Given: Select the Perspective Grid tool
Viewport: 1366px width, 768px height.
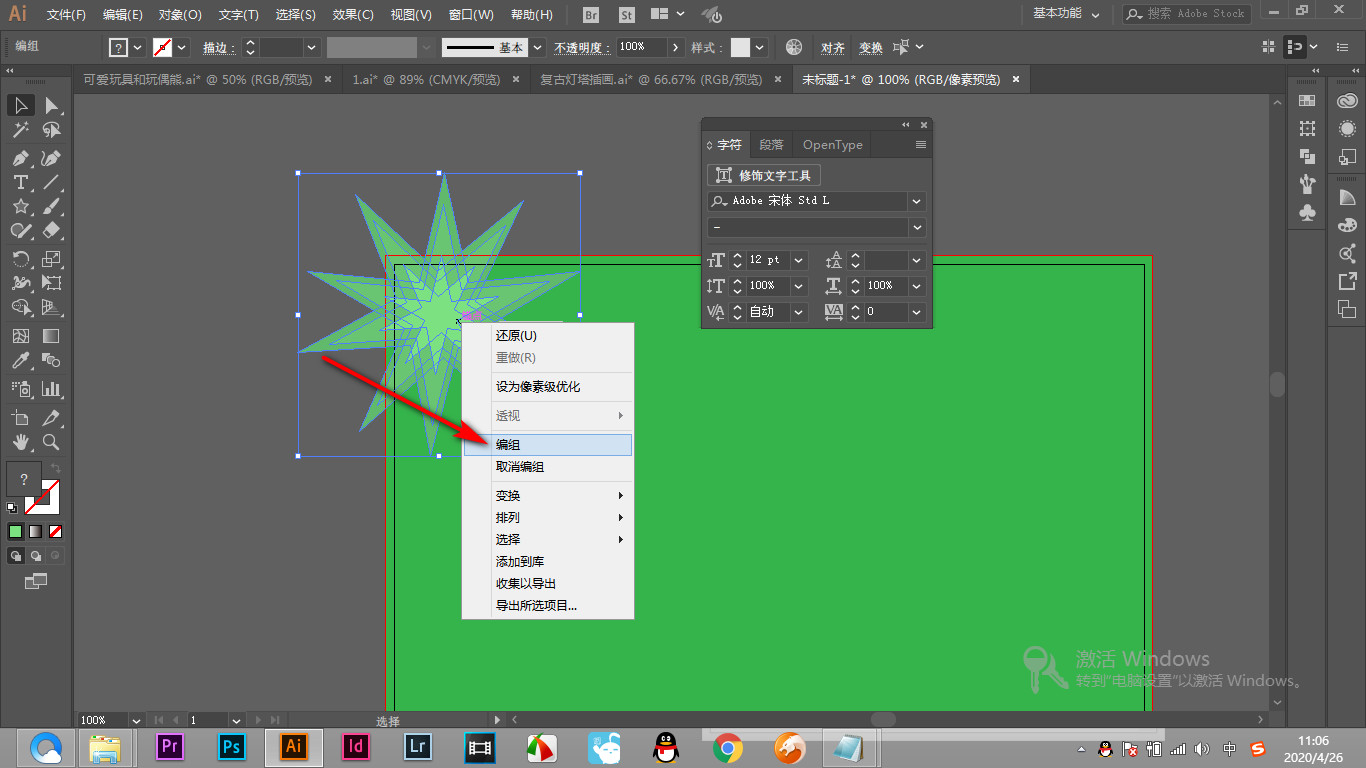Looking at the screenshot, I should click(52, 307).
